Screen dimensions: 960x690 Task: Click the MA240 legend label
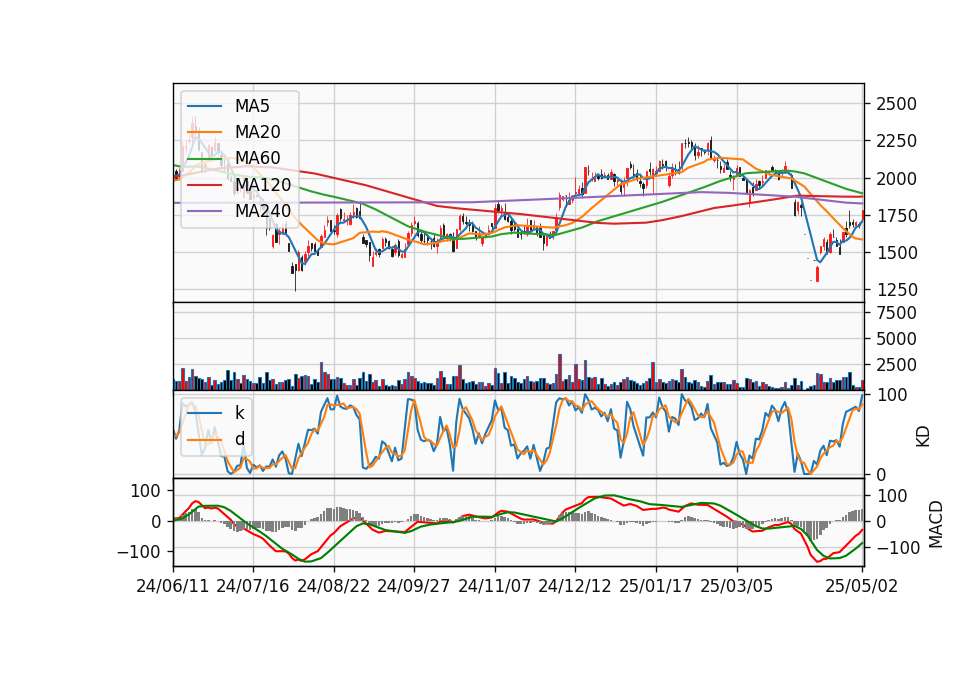(263, 211)
